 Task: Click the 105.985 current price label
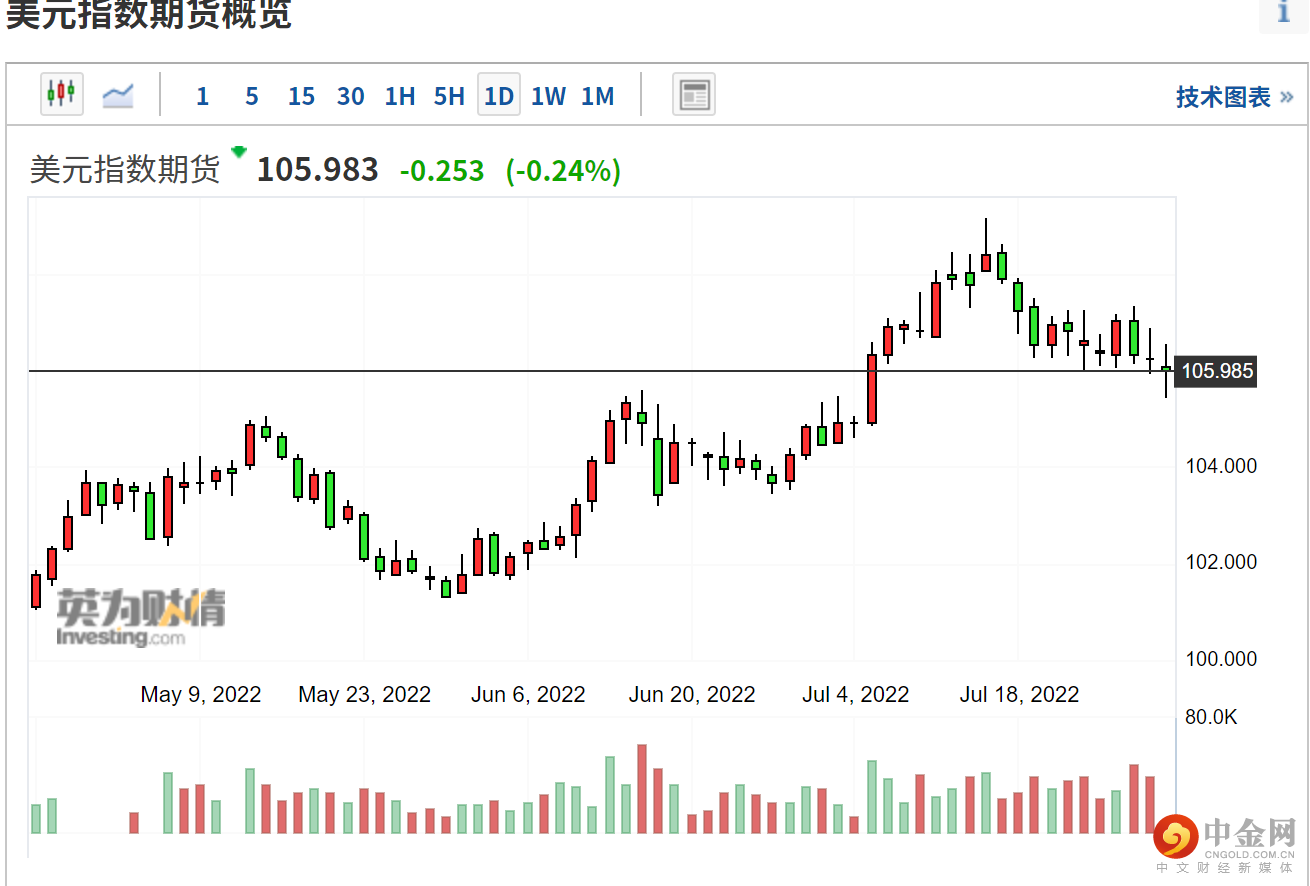pyautogui.click(x=1216, y=372)
